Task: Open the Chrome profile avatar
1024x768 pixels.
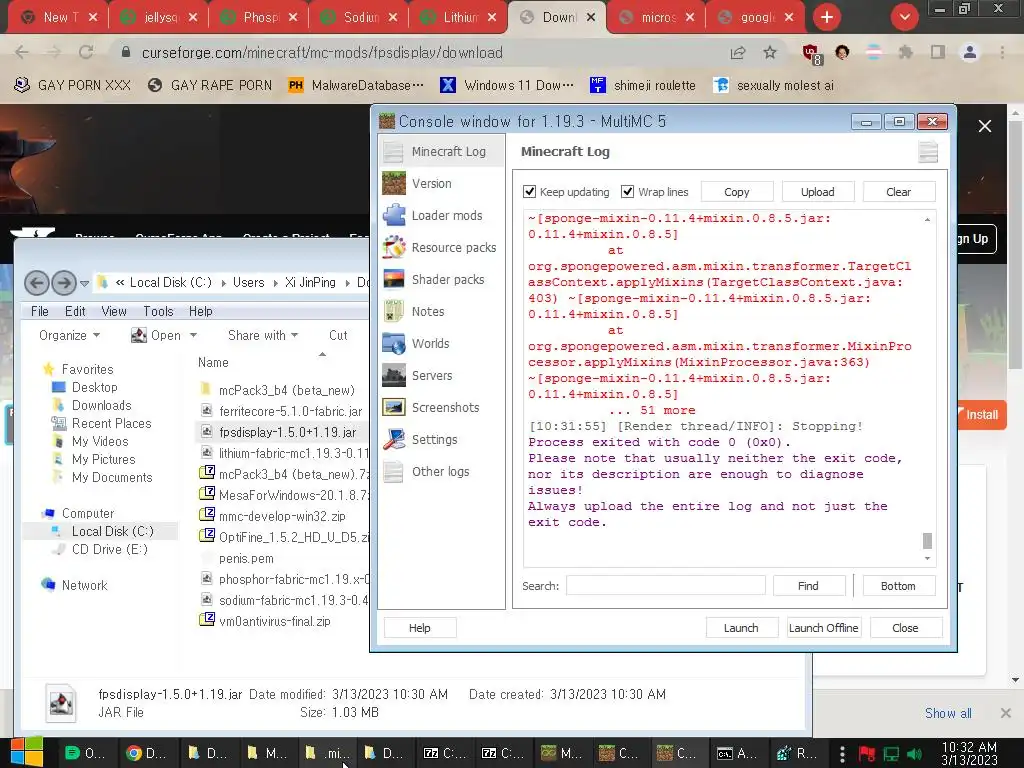Action: (x=970, y=52)
